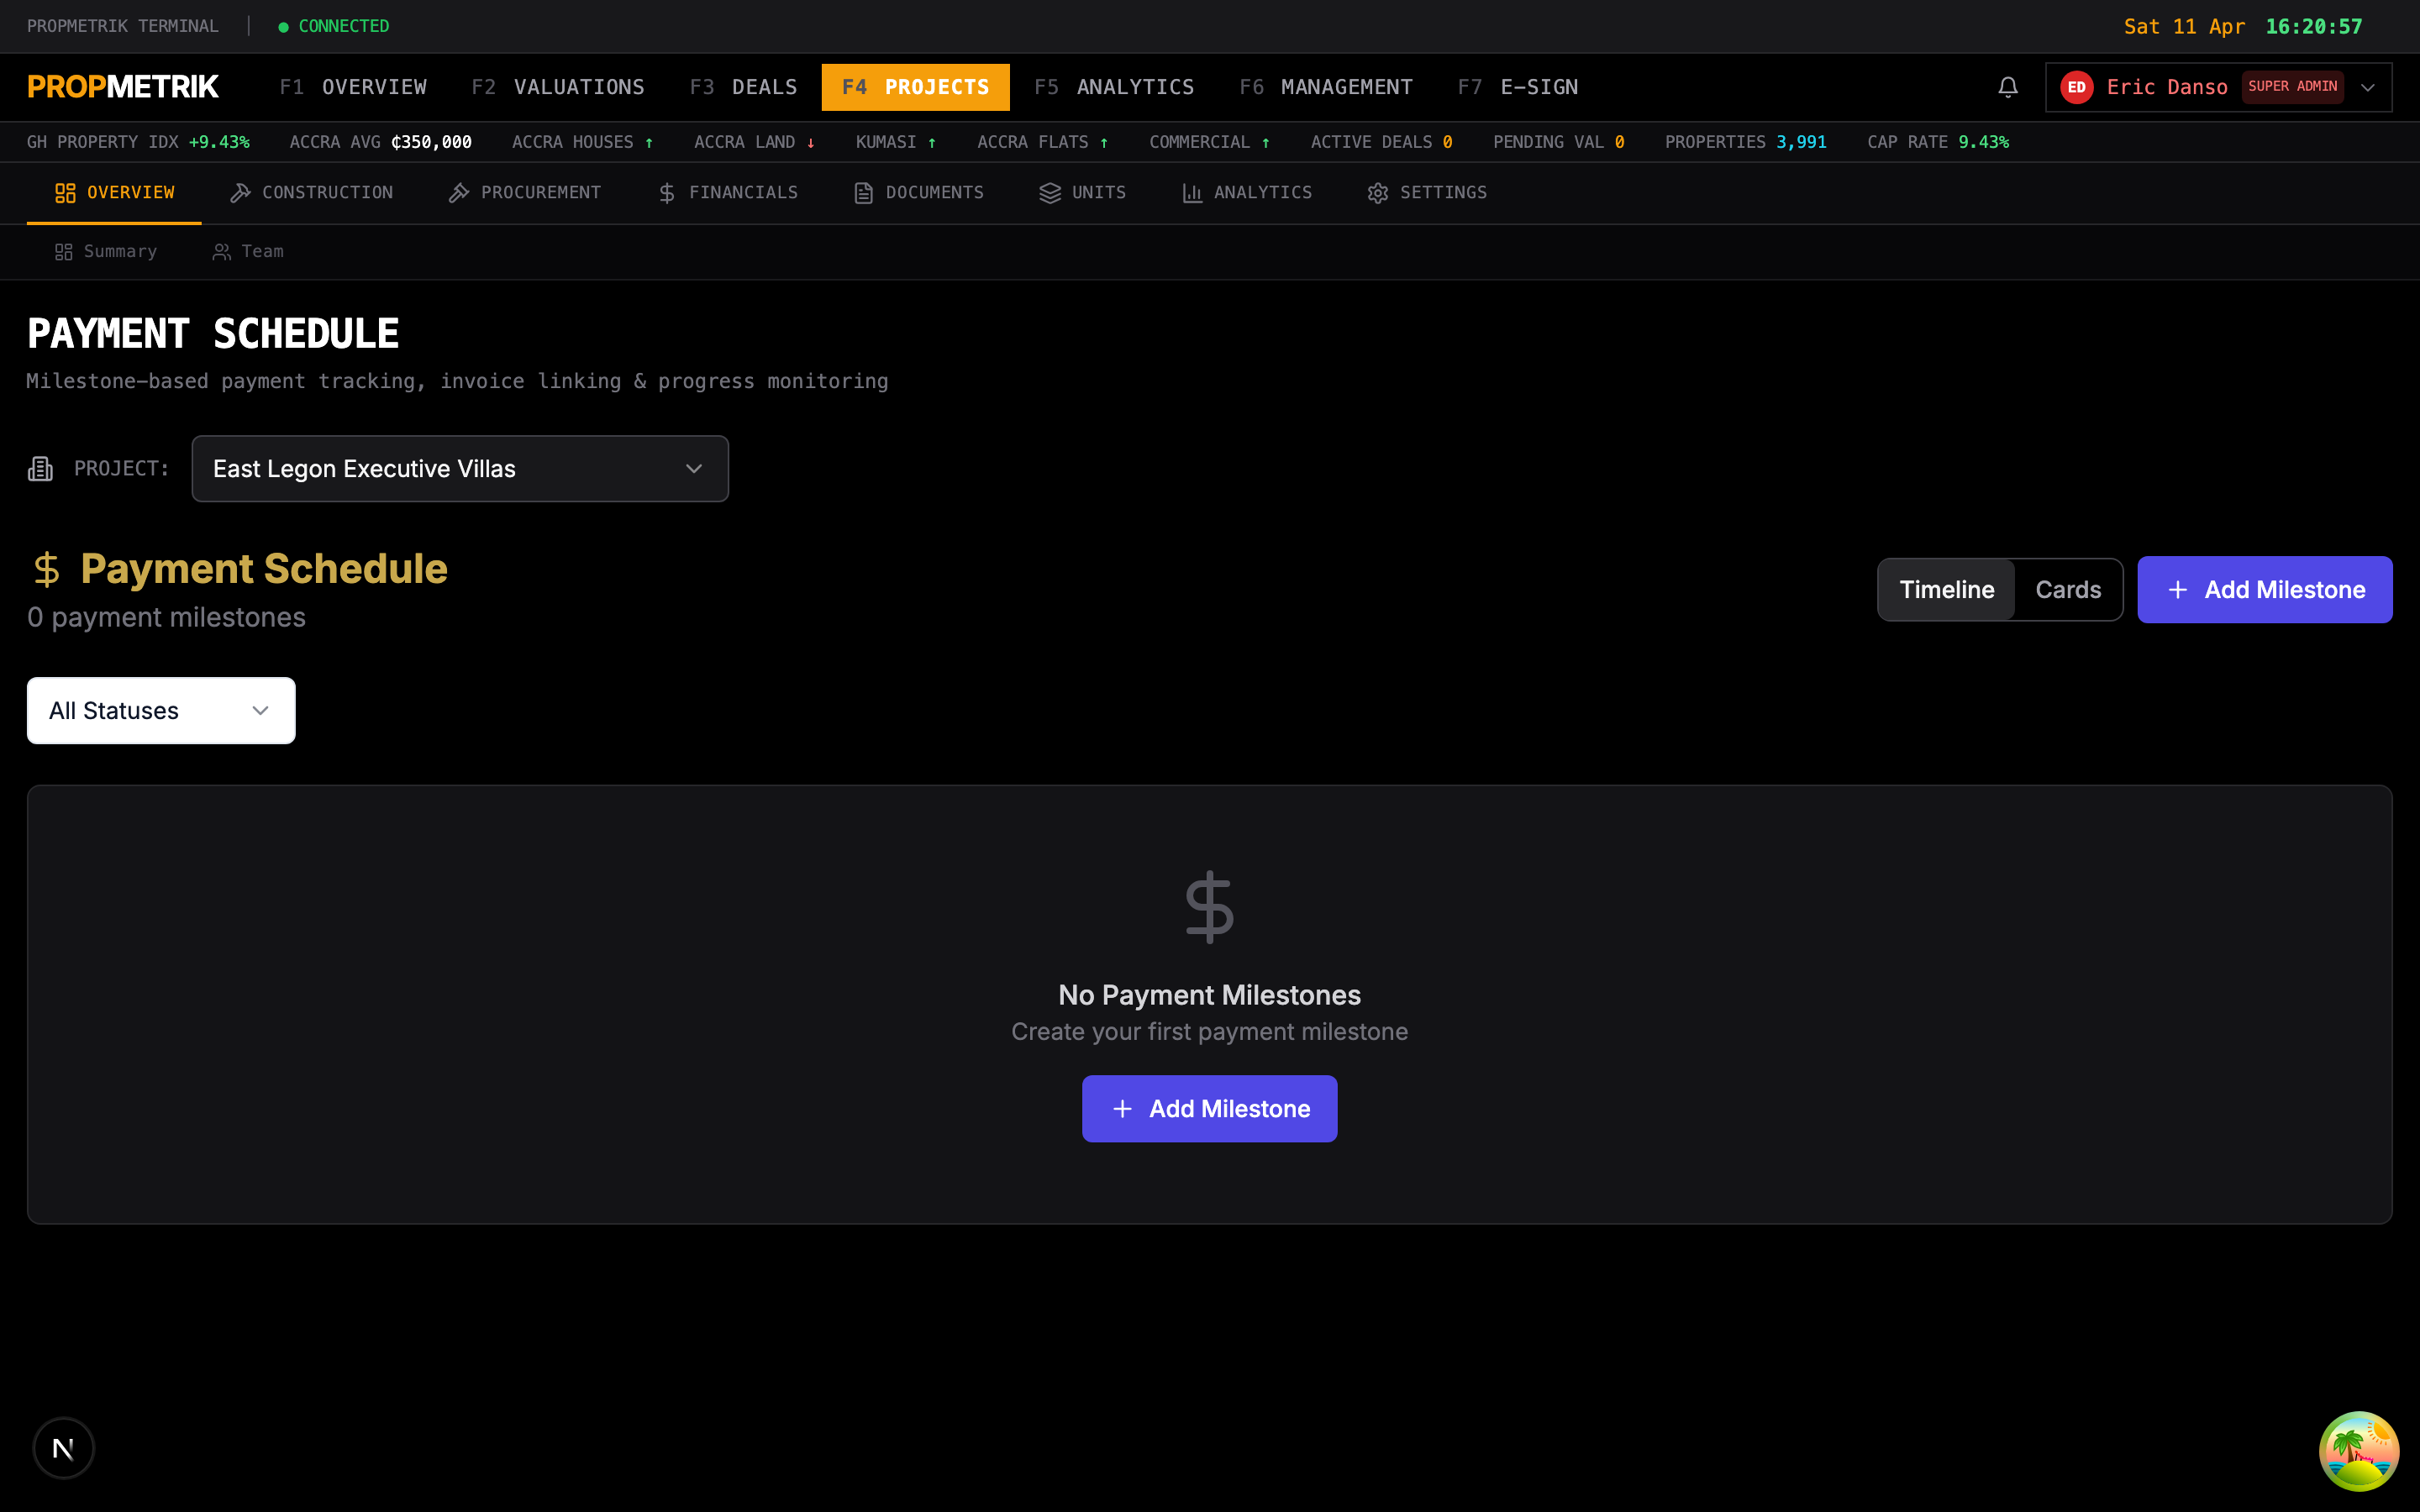Go to F1 Overview

(x=353, y=87)
